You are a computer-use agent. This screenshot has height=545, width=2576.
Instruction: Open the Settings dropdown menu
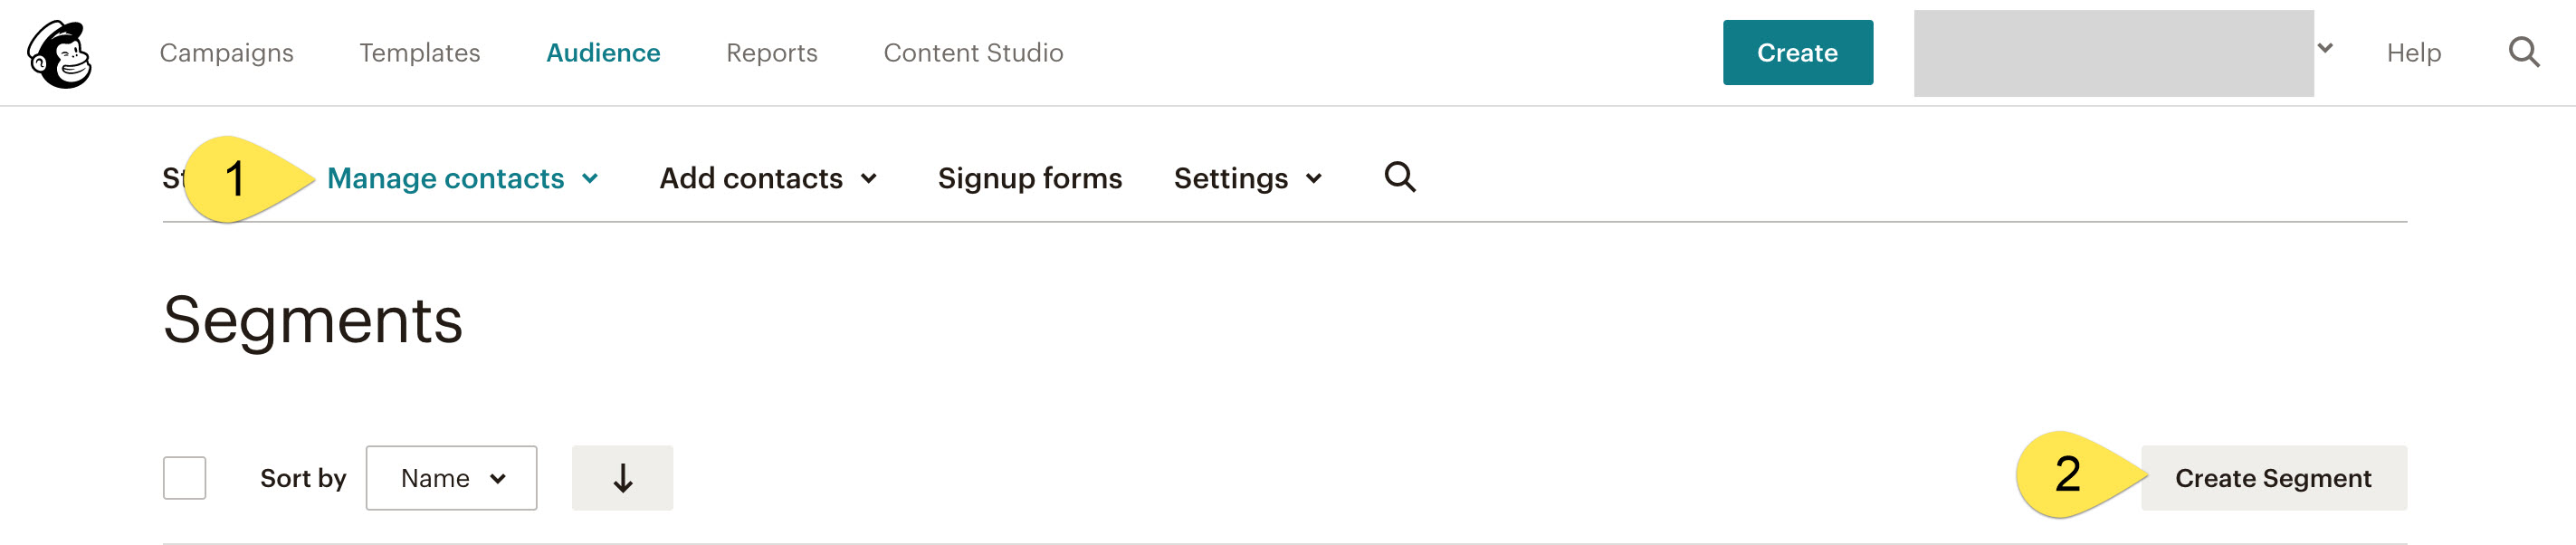tap(1248, 178)
